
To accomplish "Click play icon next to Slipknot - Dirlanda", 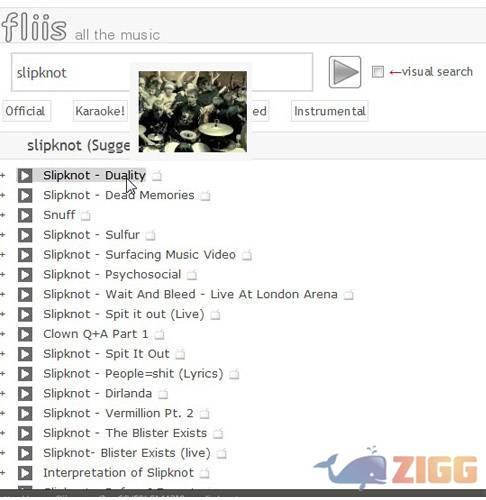I will (25, 393).
